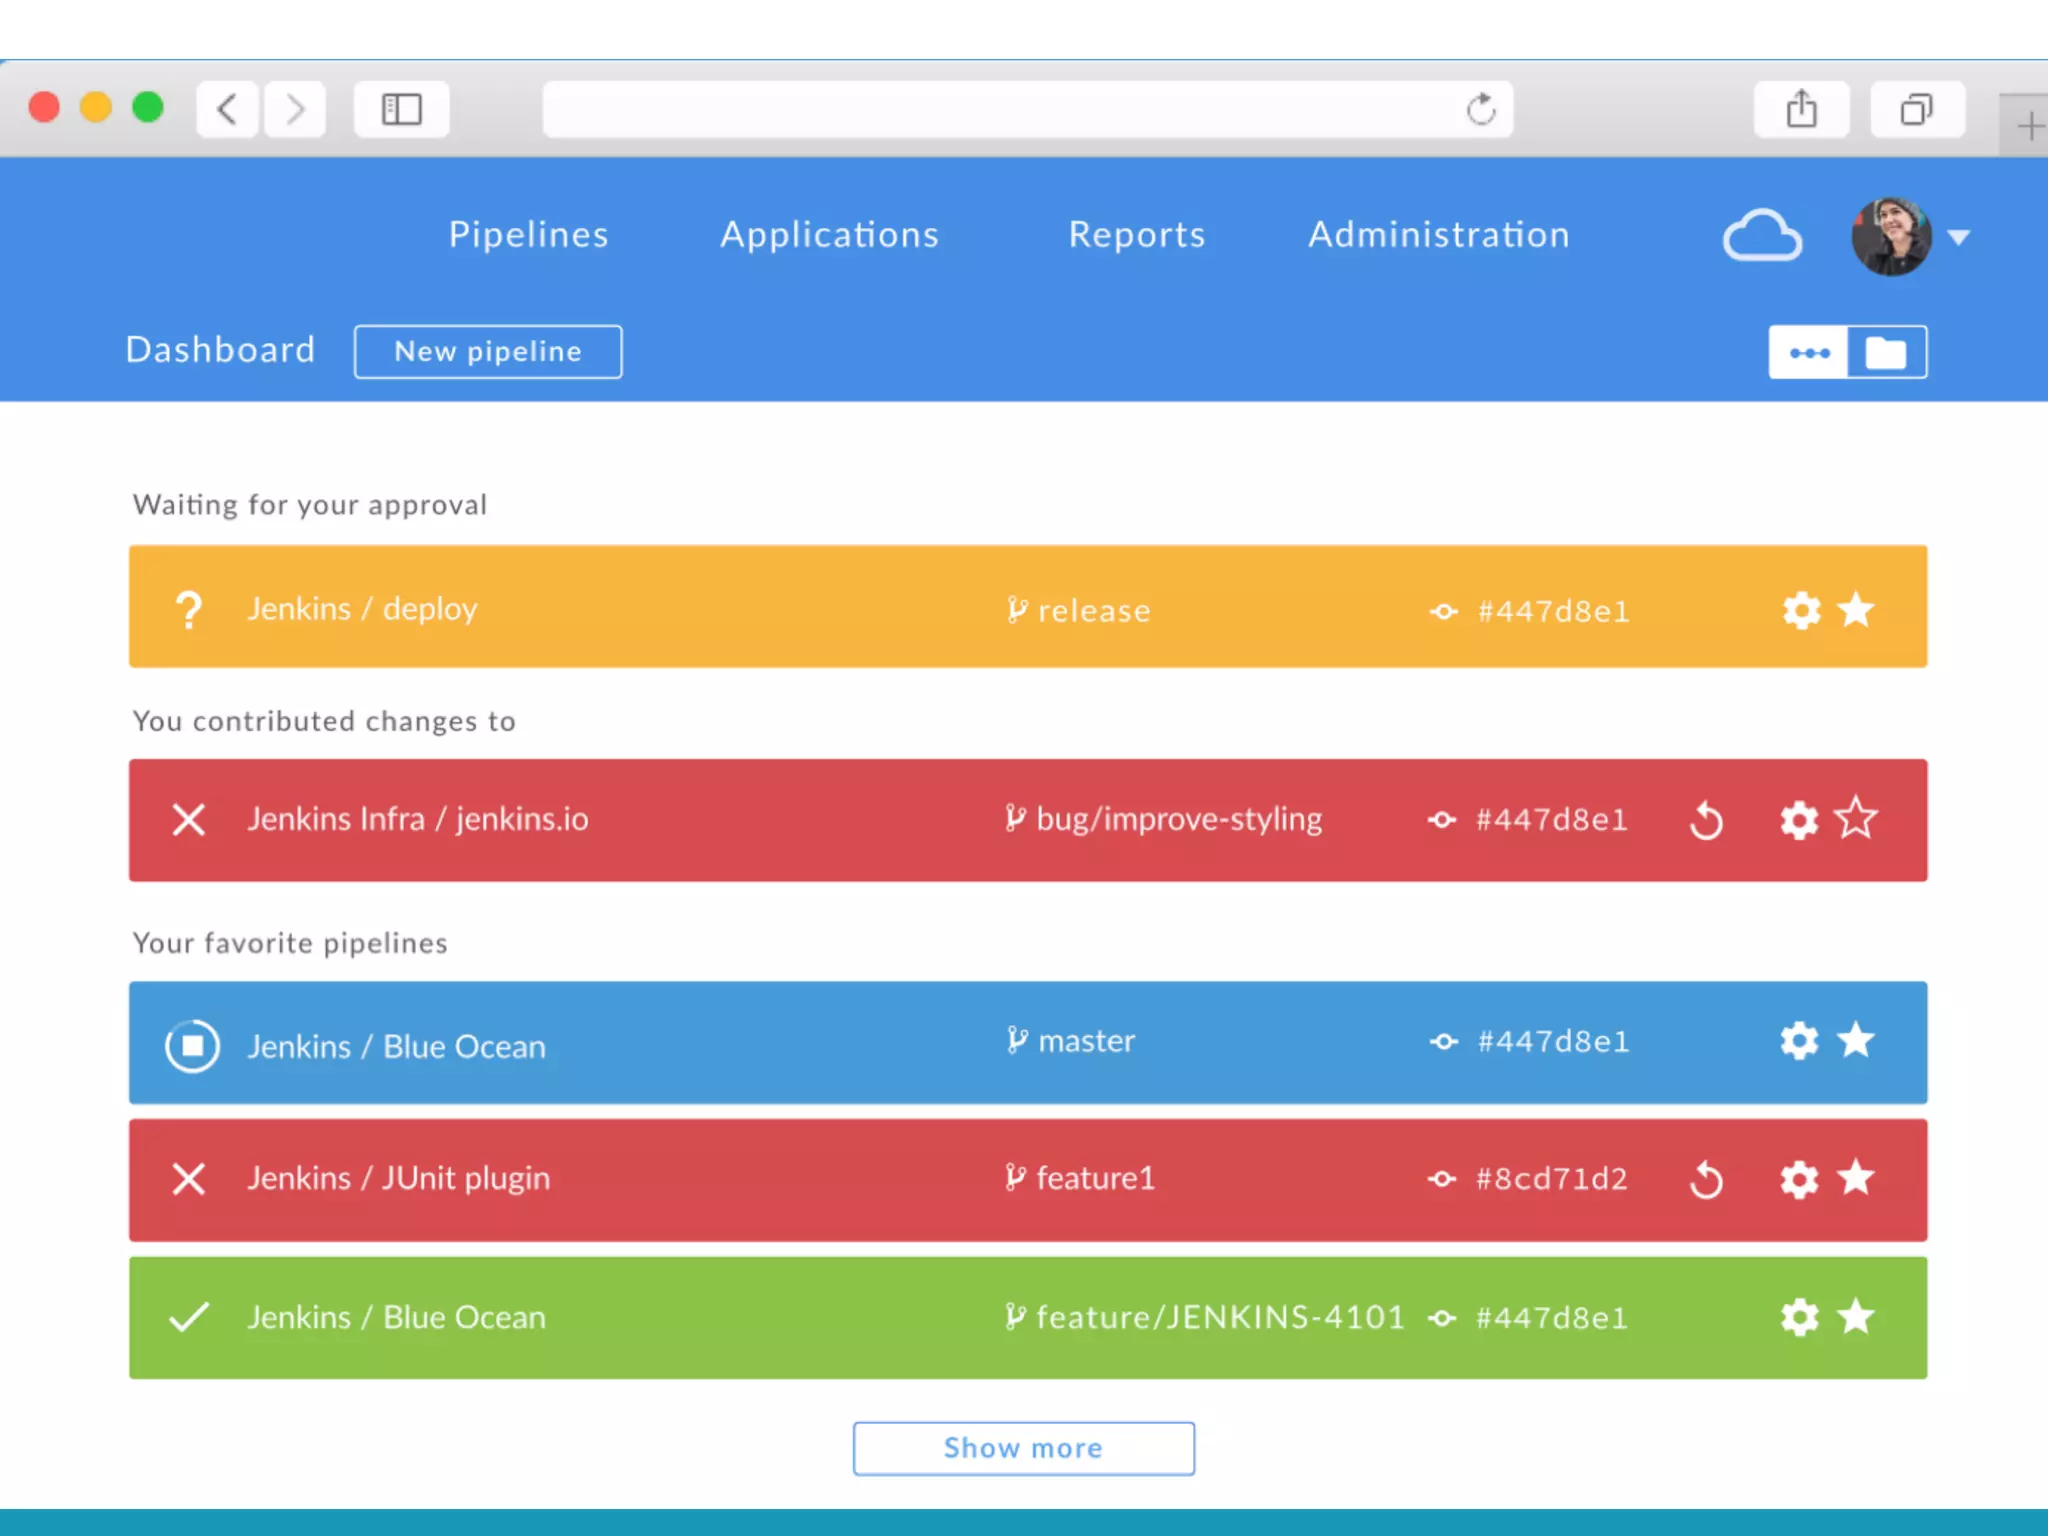The height and width of the screenshot is (1536, 2048).
Task: Open the Pipelines menu
Action: [x=528, y=234]
